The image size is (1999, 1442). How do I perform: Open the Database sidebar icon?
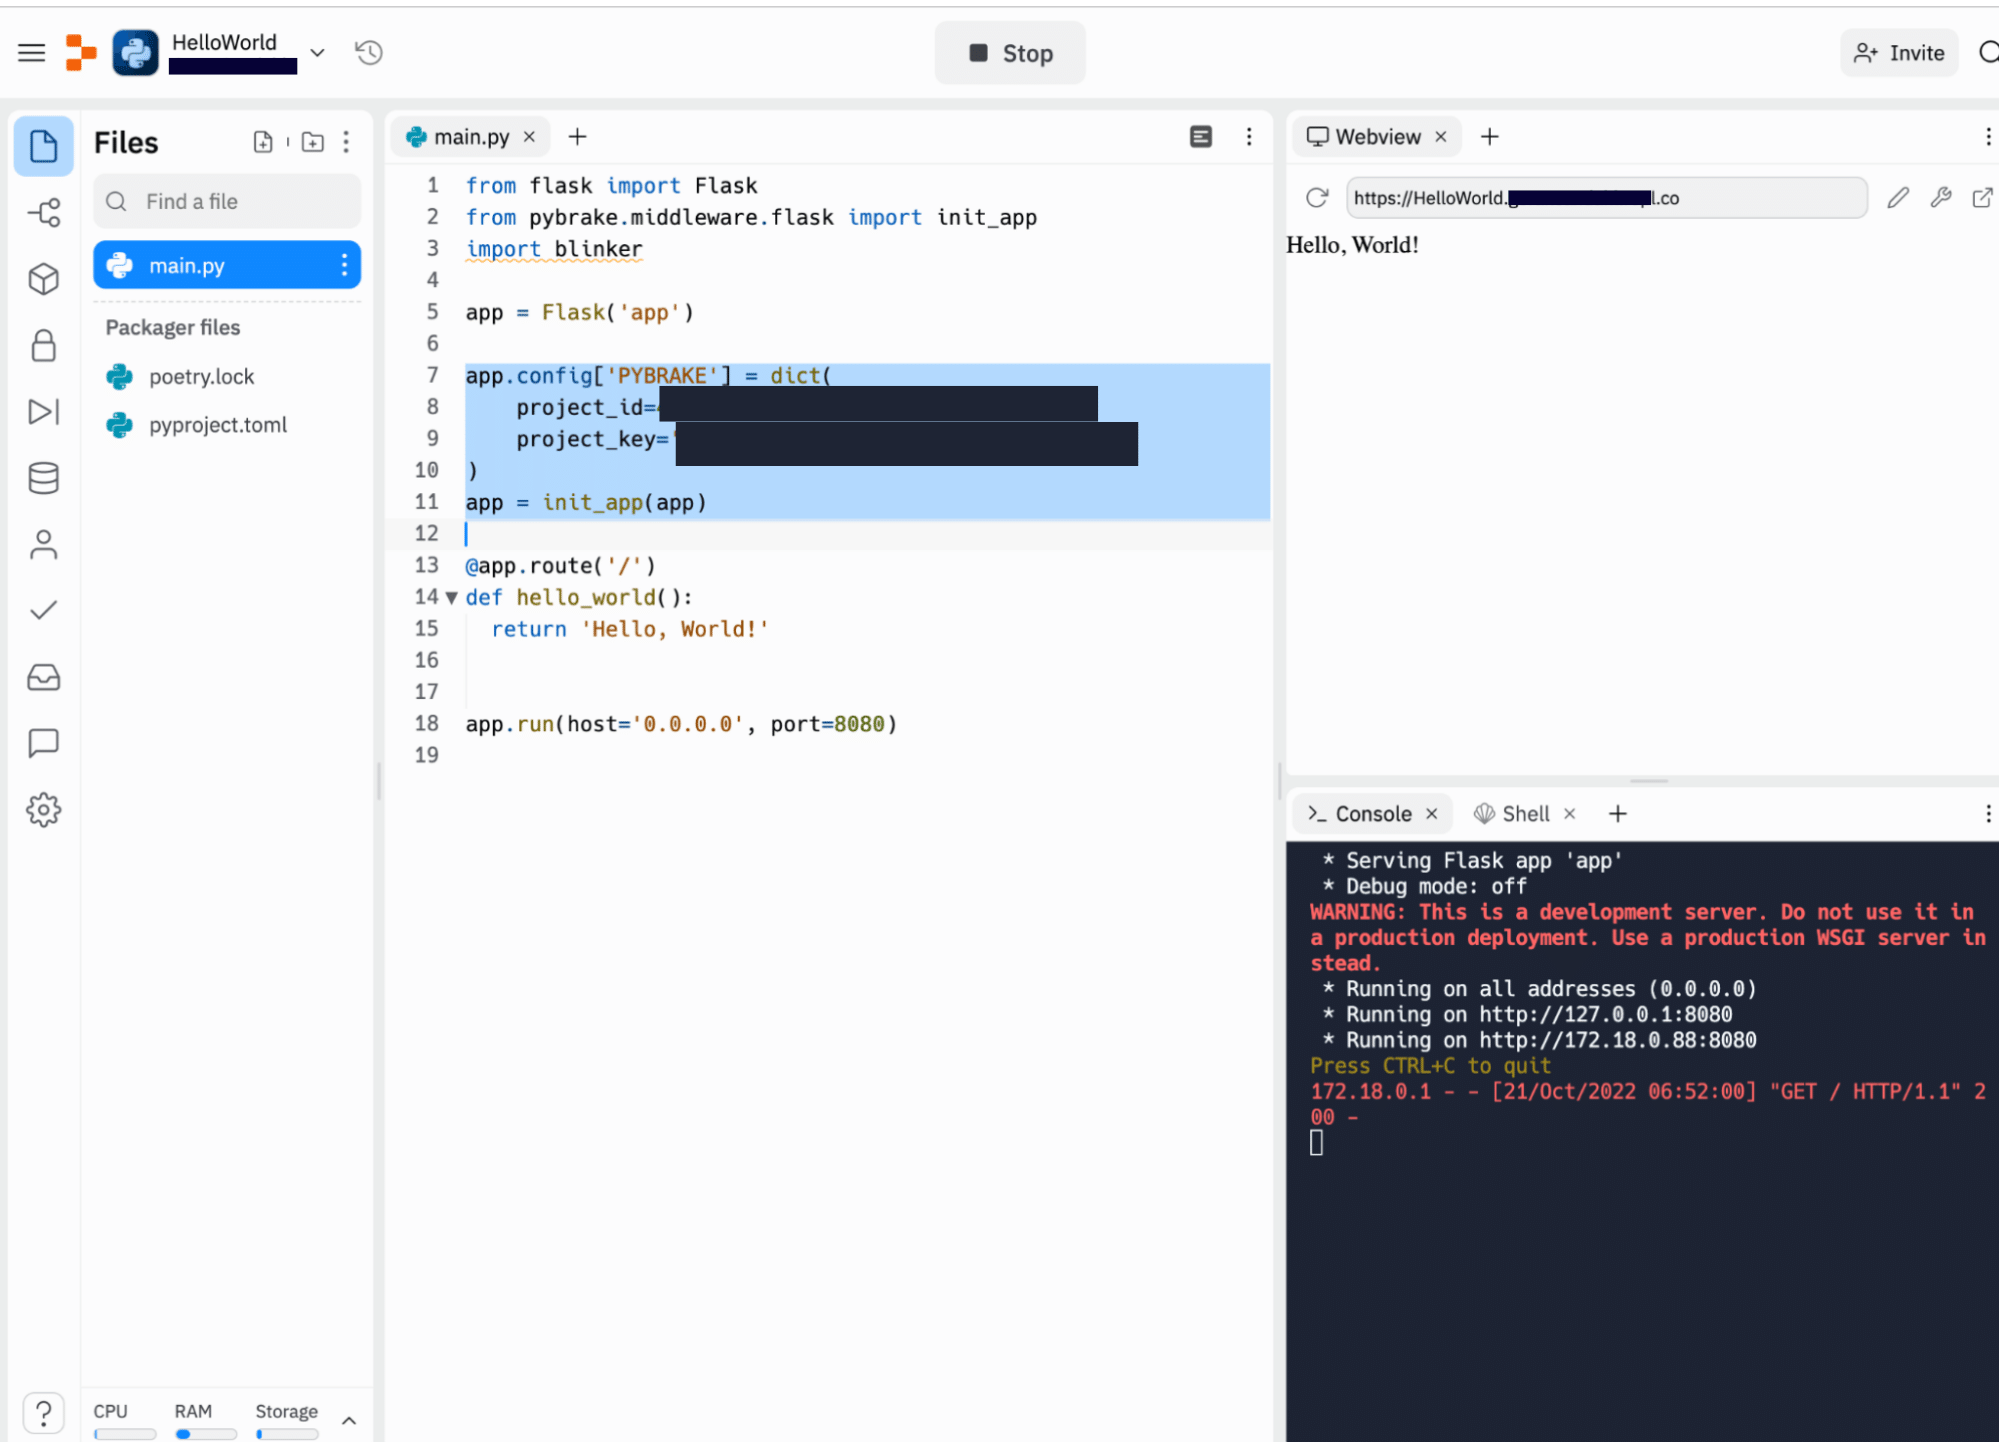44,478
